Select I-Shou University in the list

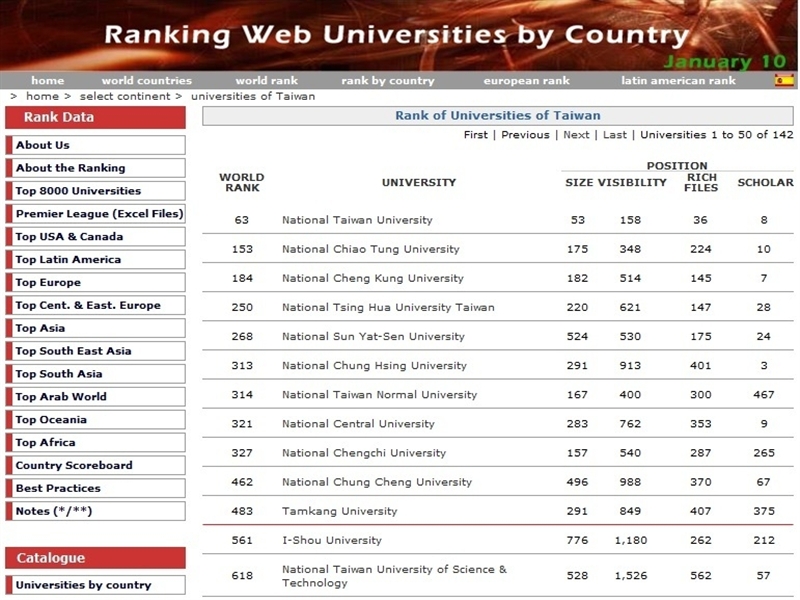tap(331, 540)
